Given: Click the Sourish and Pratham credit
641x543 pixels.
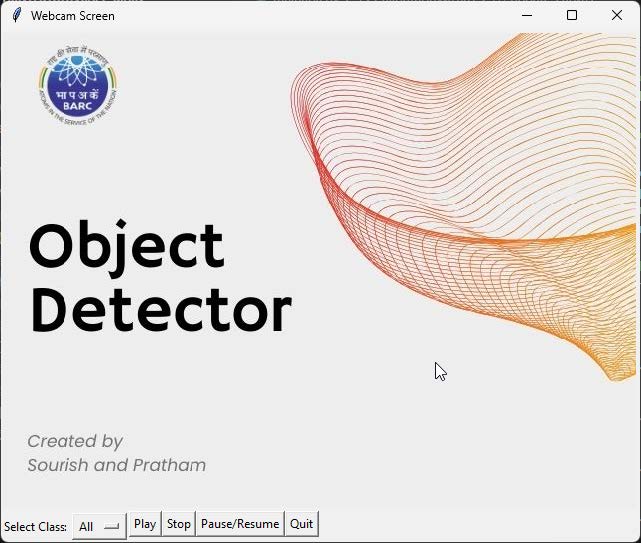Looking at the screenshot, I should pos(117,465).
